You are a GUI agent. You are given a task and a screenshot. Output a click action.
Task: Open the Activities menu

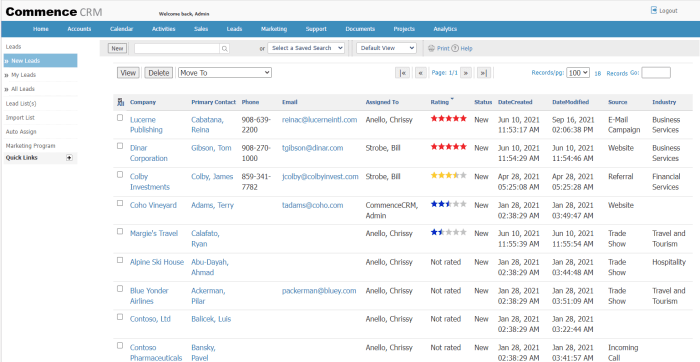pos(163,29)
